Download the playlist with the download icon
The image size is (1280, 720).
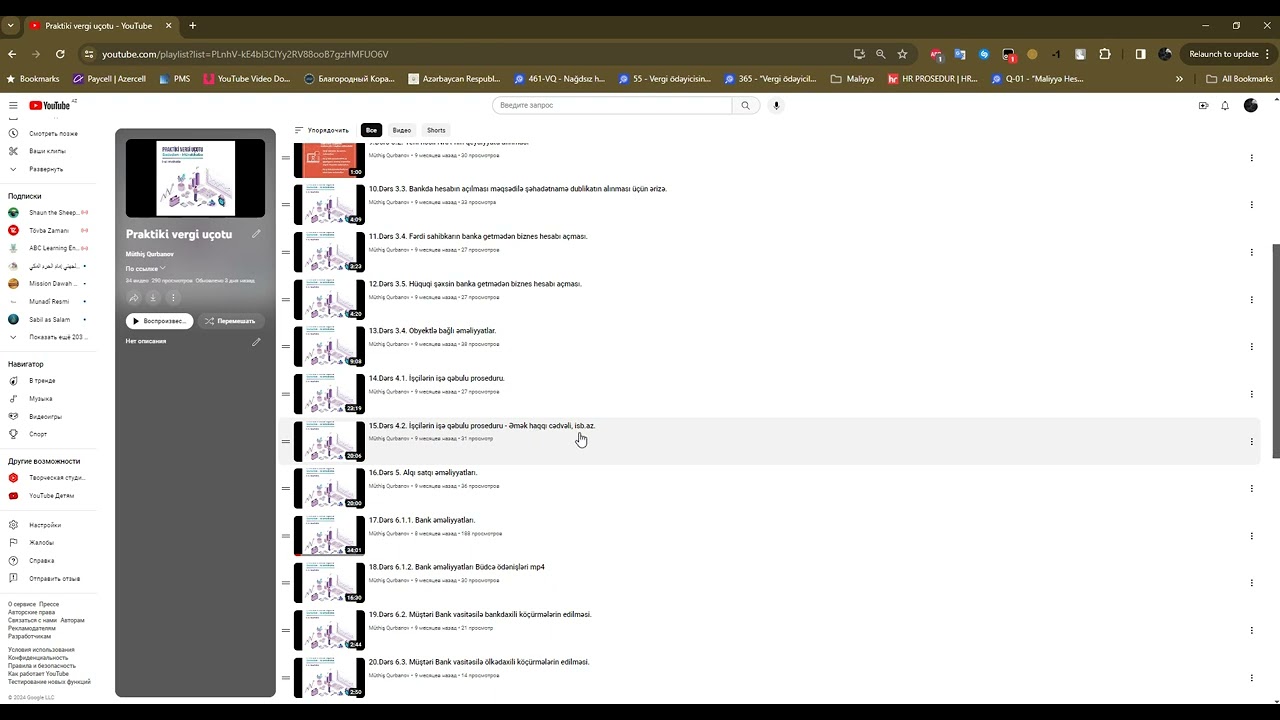(153, 297)
